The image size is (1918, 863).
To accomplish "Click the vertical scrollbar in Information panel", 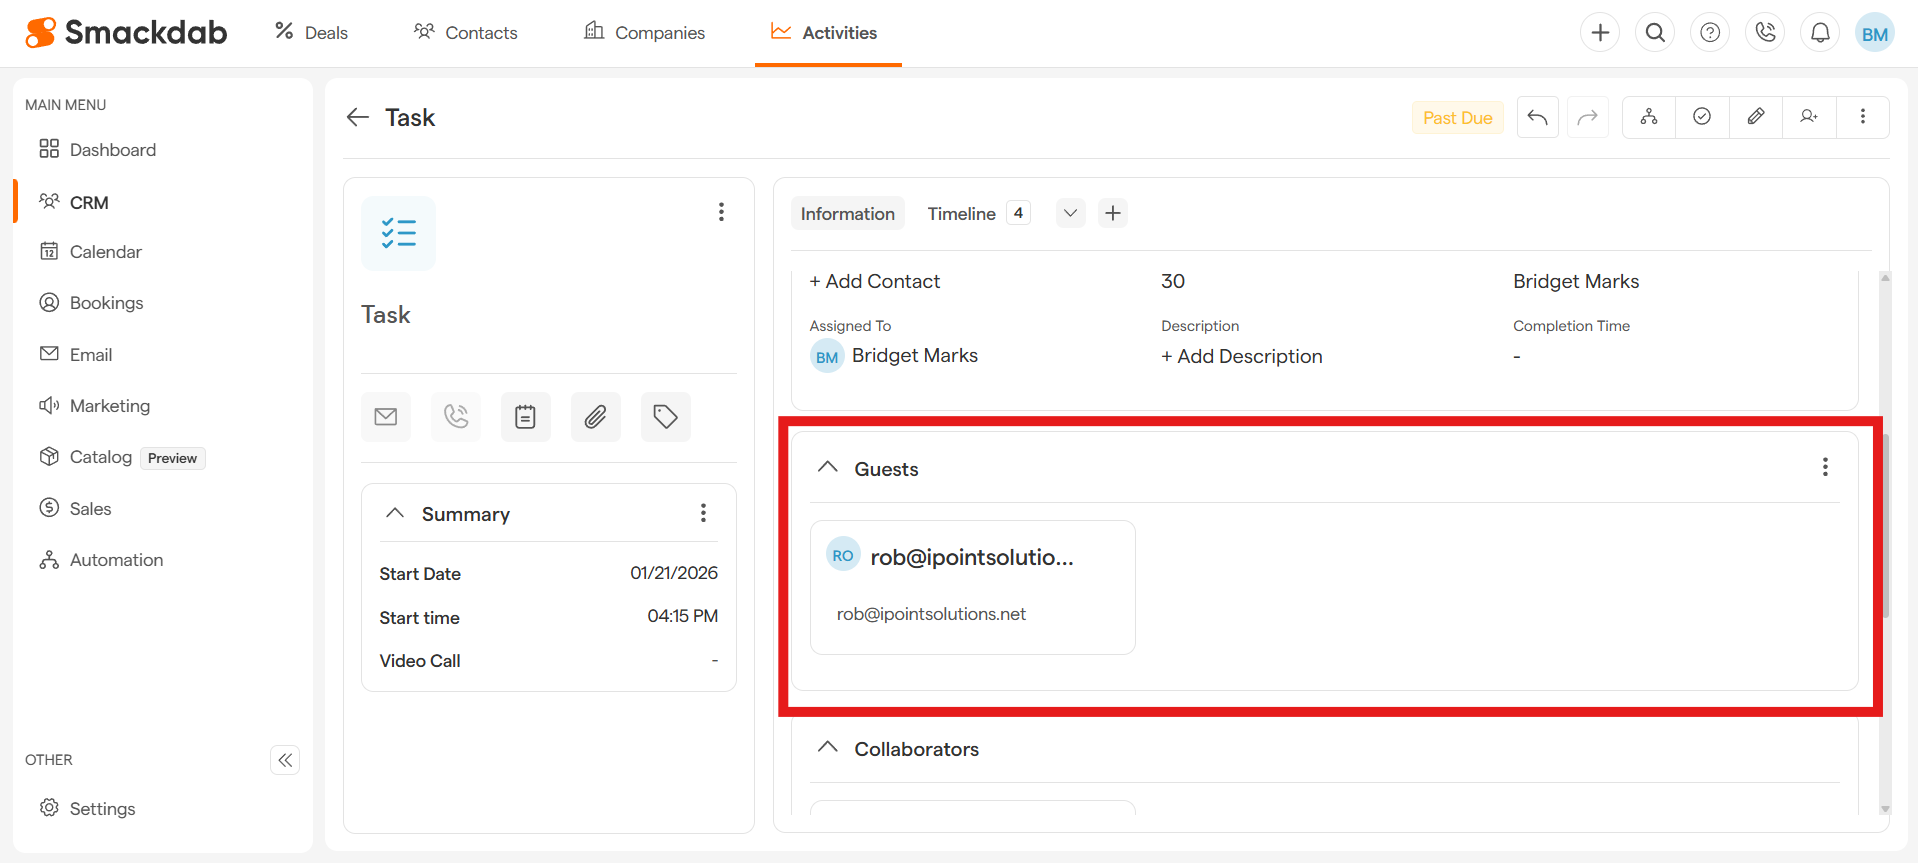I will tap(1885, 530).
